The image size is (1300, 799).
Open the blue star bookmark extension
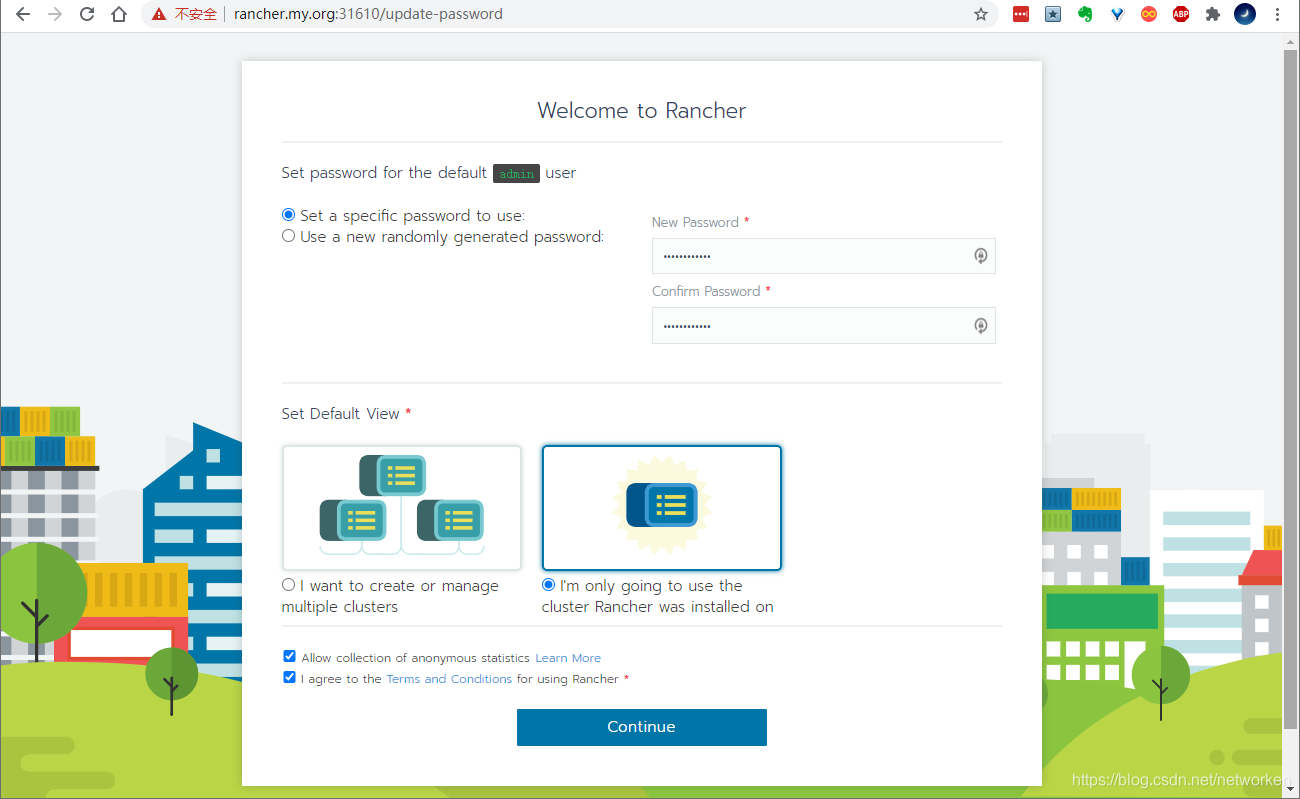click(1053, 14)
